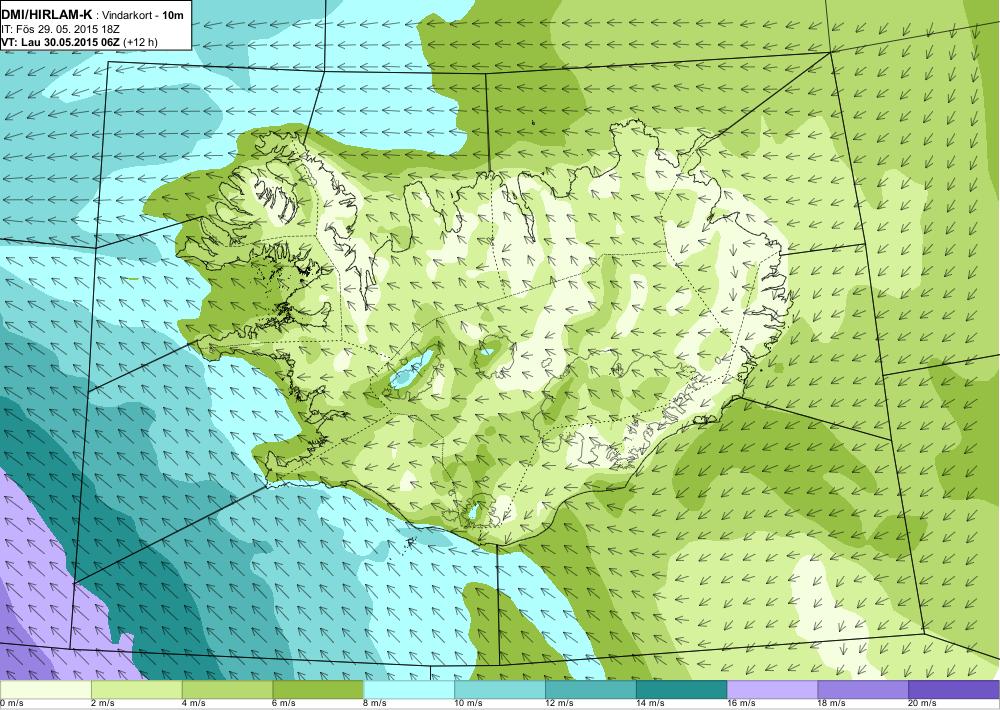This screenshot has height=710, width=1000.
Task: Click the "VT: Lau 30.05.2015 06Z (+12 h)" line
Action: [x=79, y=42]
